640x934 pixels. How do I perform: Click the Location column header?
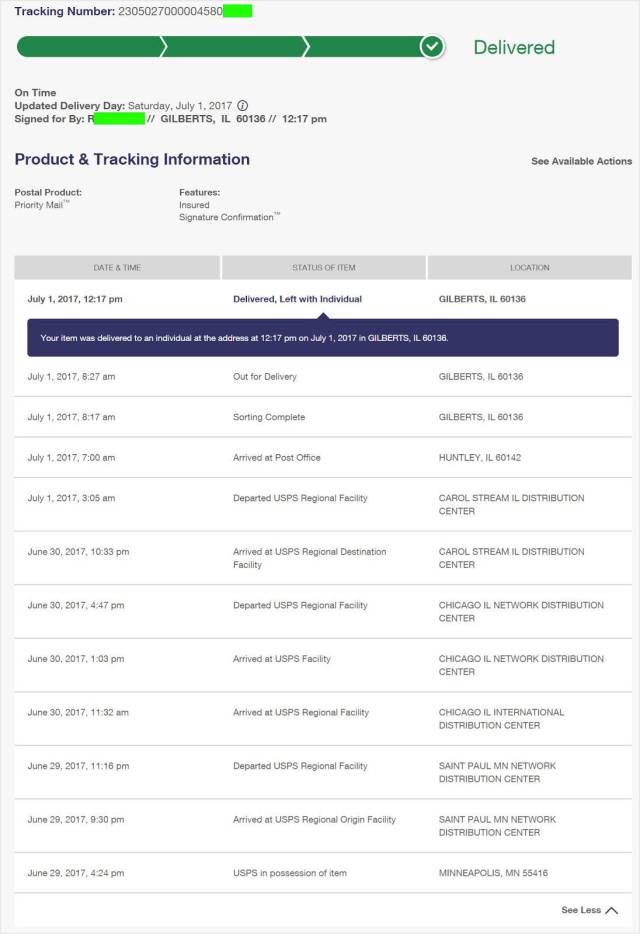[x=529, y=268]
